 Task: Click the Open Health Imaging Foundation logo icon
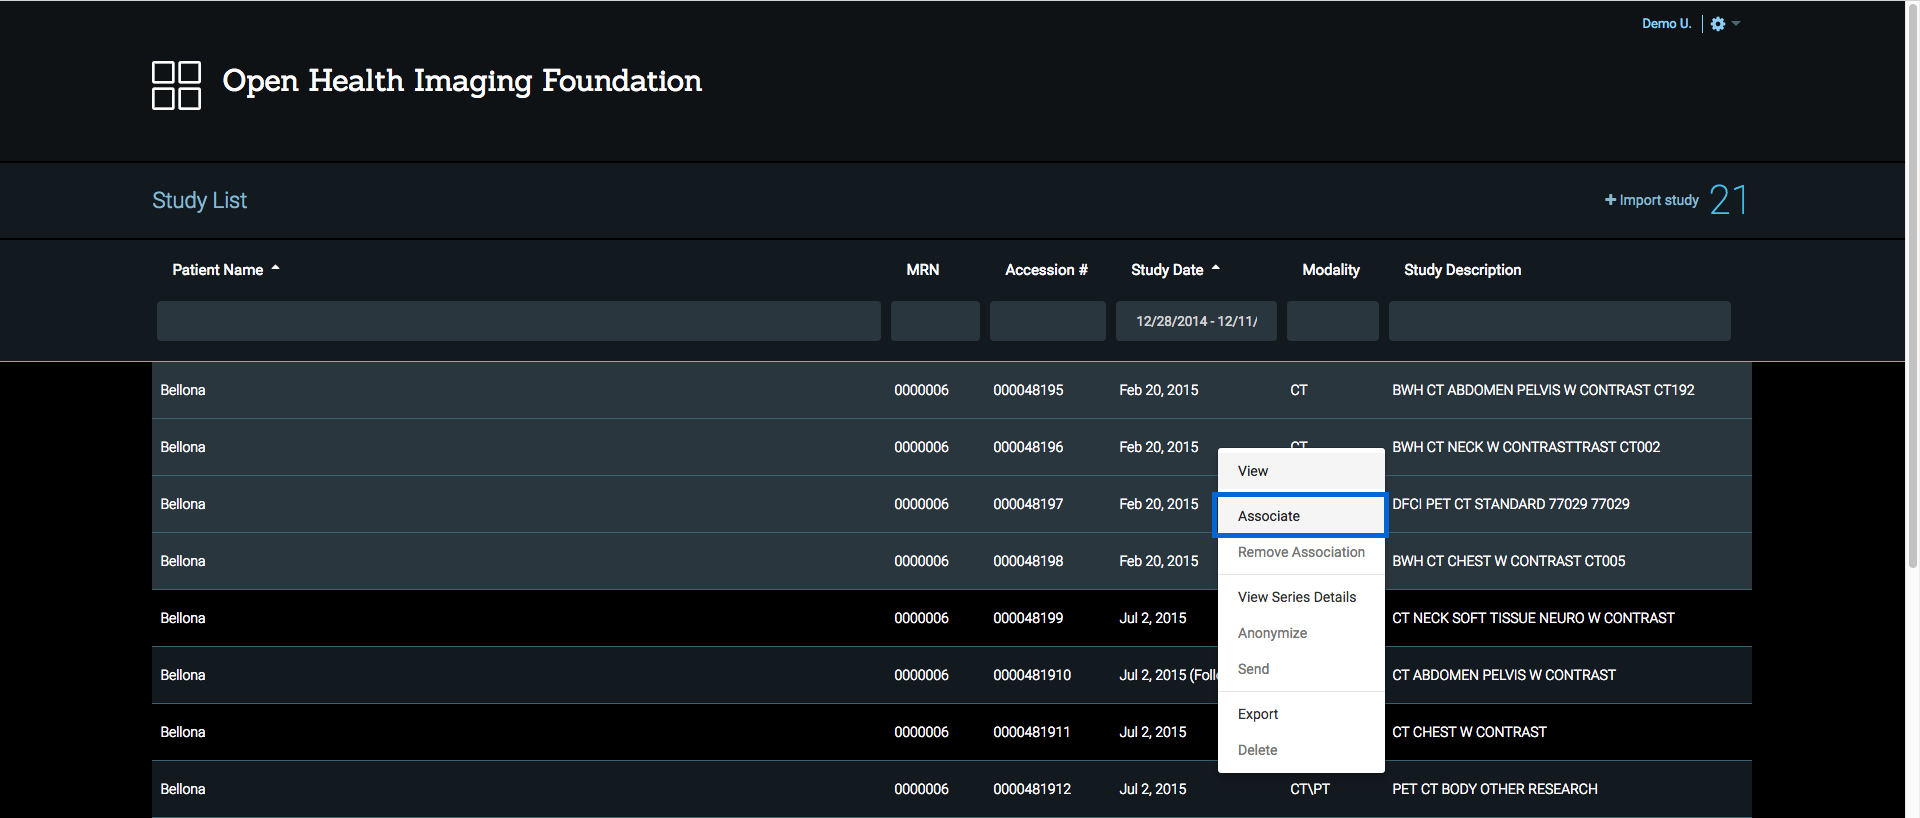176,85
